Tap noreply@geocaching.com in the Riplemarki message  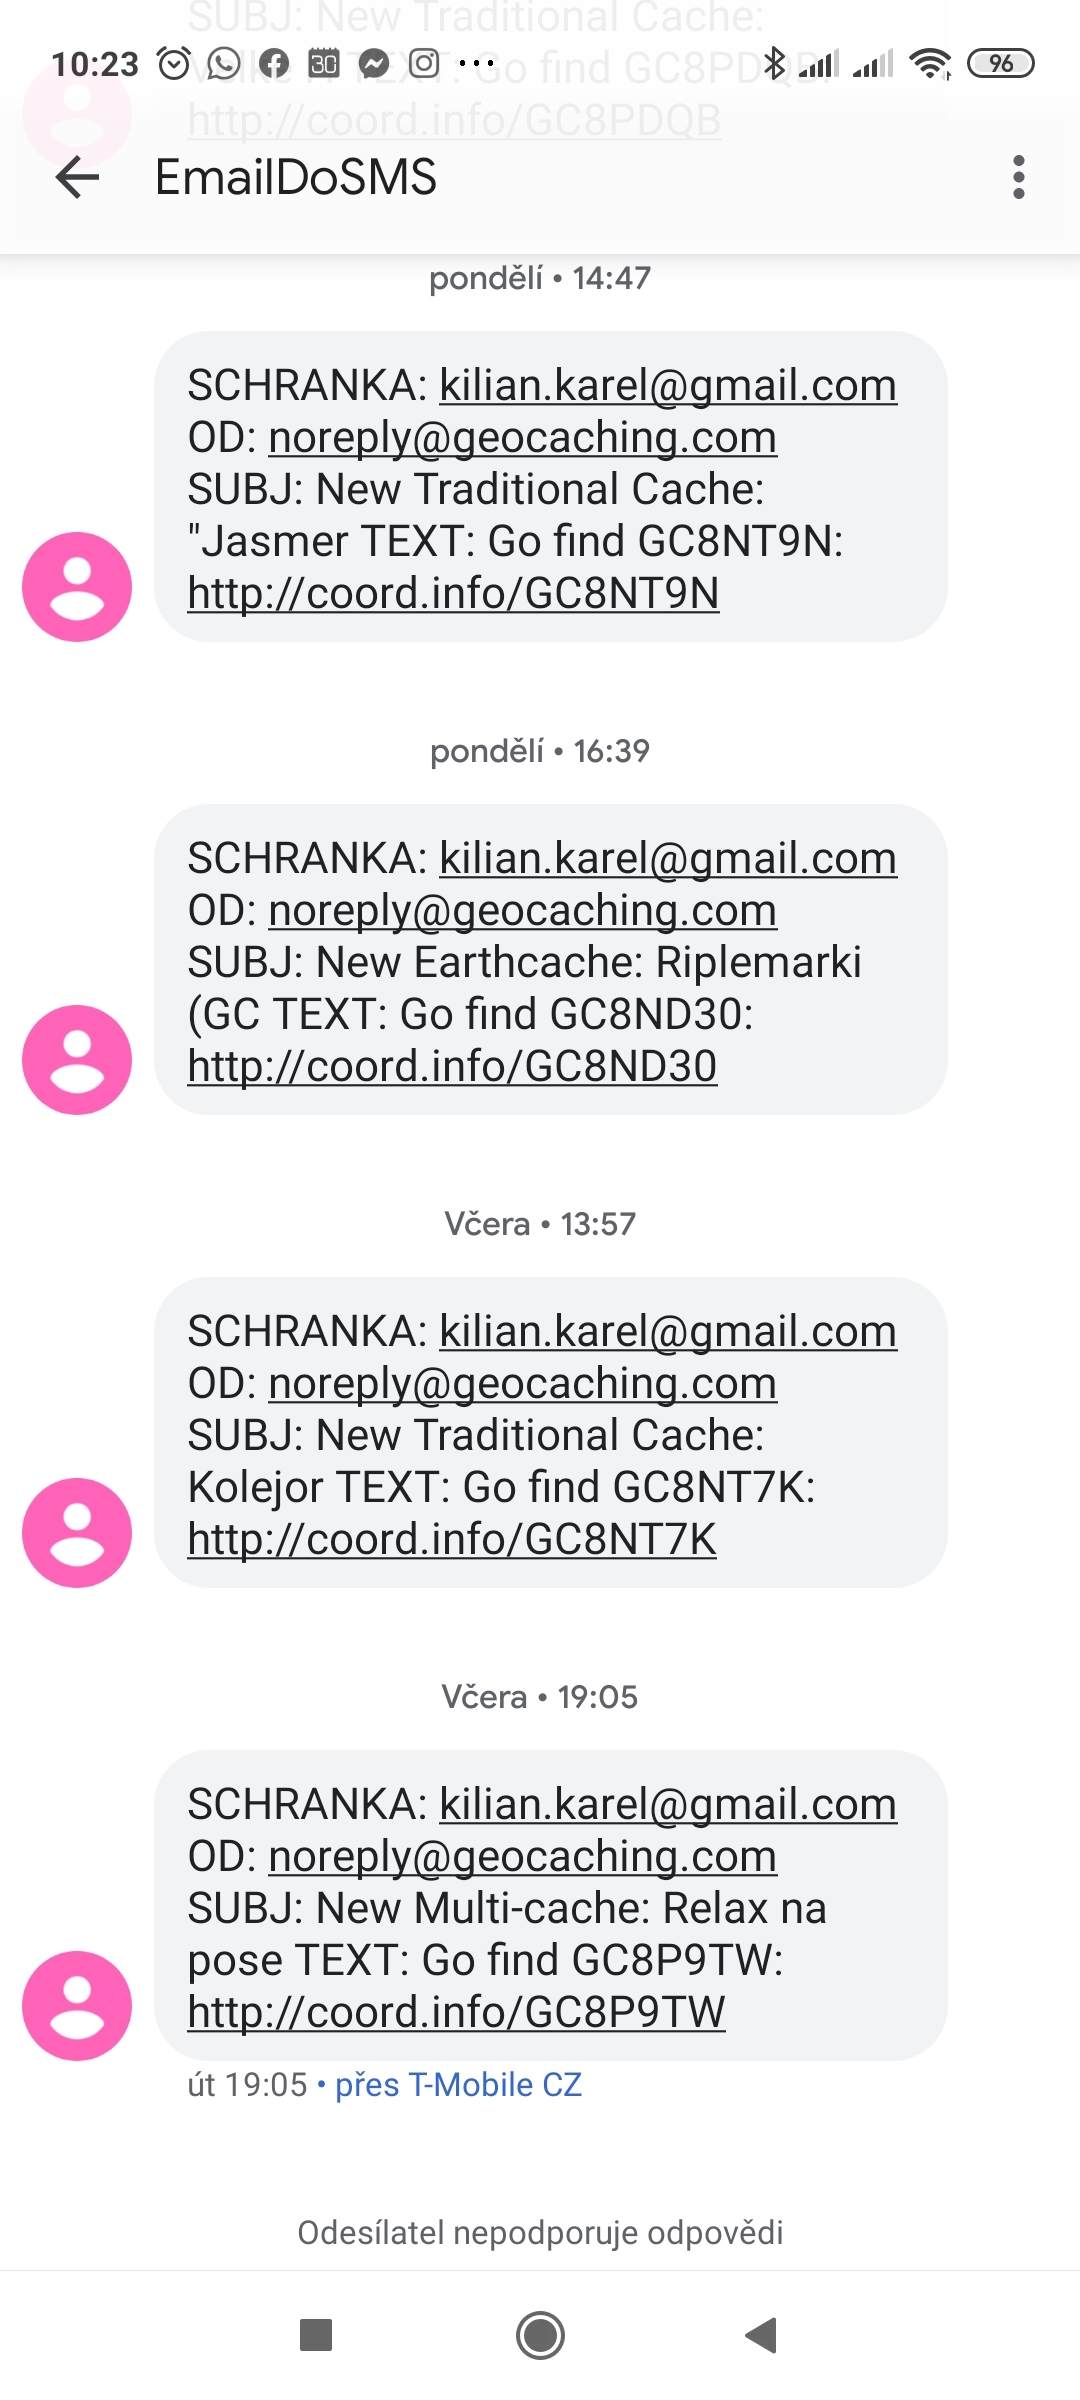point(522,911)
